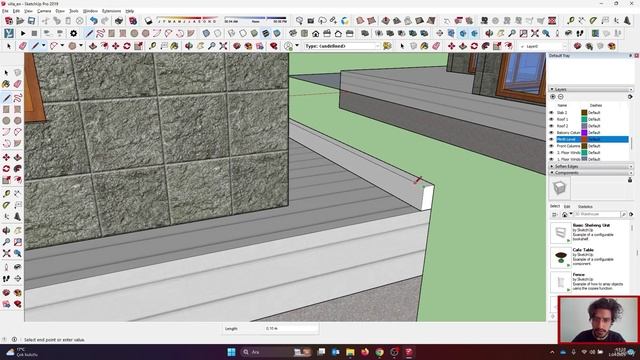The height and width of the screenshot is (360, 640).
Task: Click the Save floppy disk icon
Action: [x=31, y=21]
